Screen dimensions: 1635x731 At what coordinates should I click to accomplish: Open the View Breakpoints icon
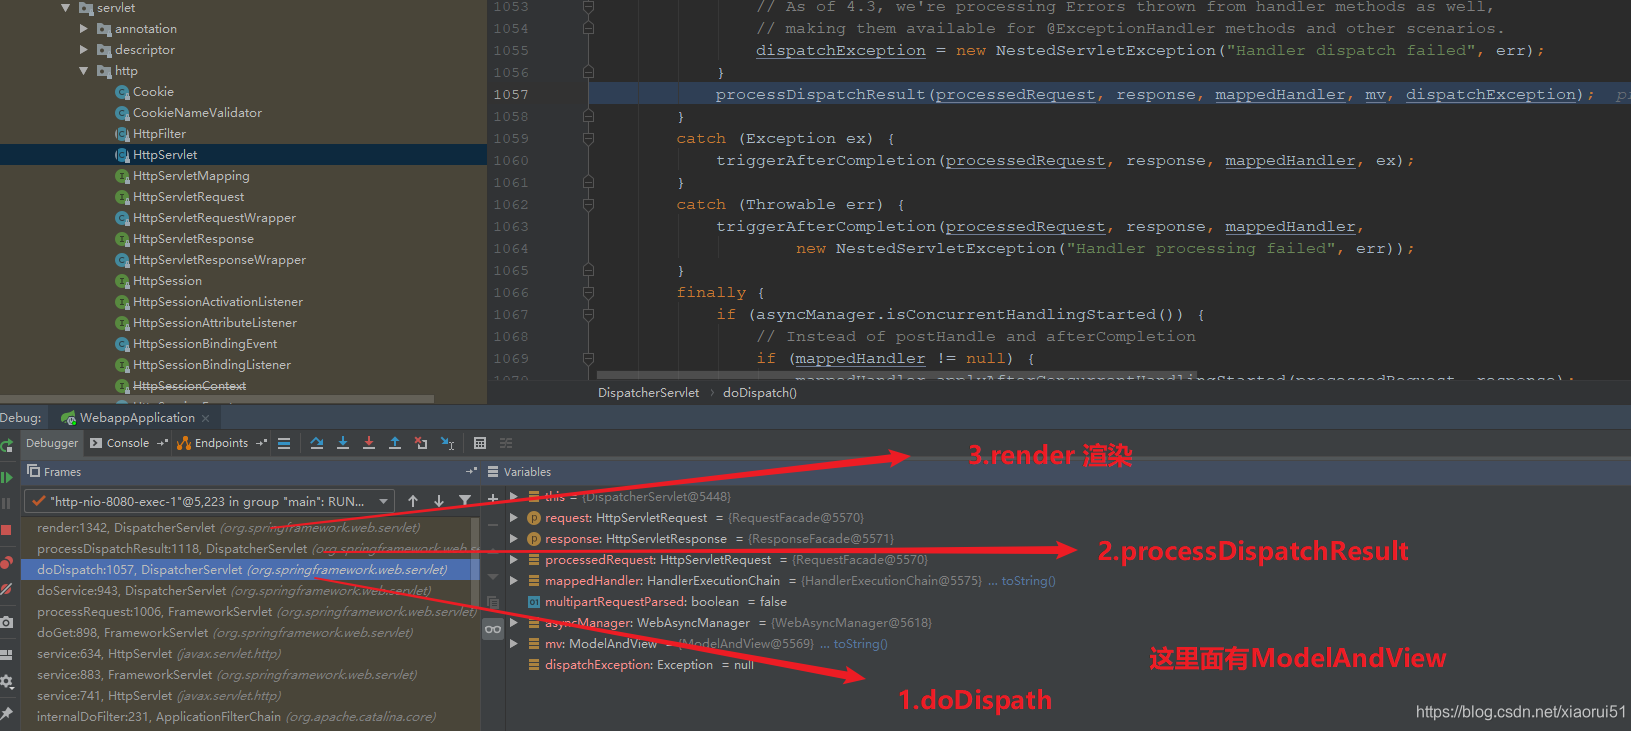click(7, 562)
